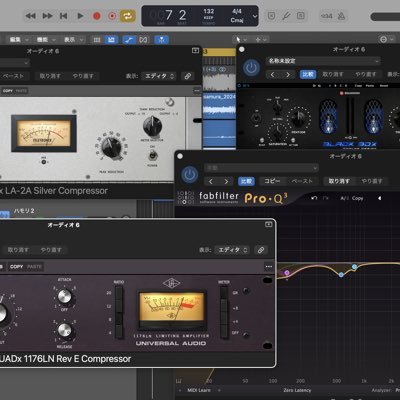Toggle the Catch playhead button
This screenshot has height=400, width=400.
tap(162, 40)
